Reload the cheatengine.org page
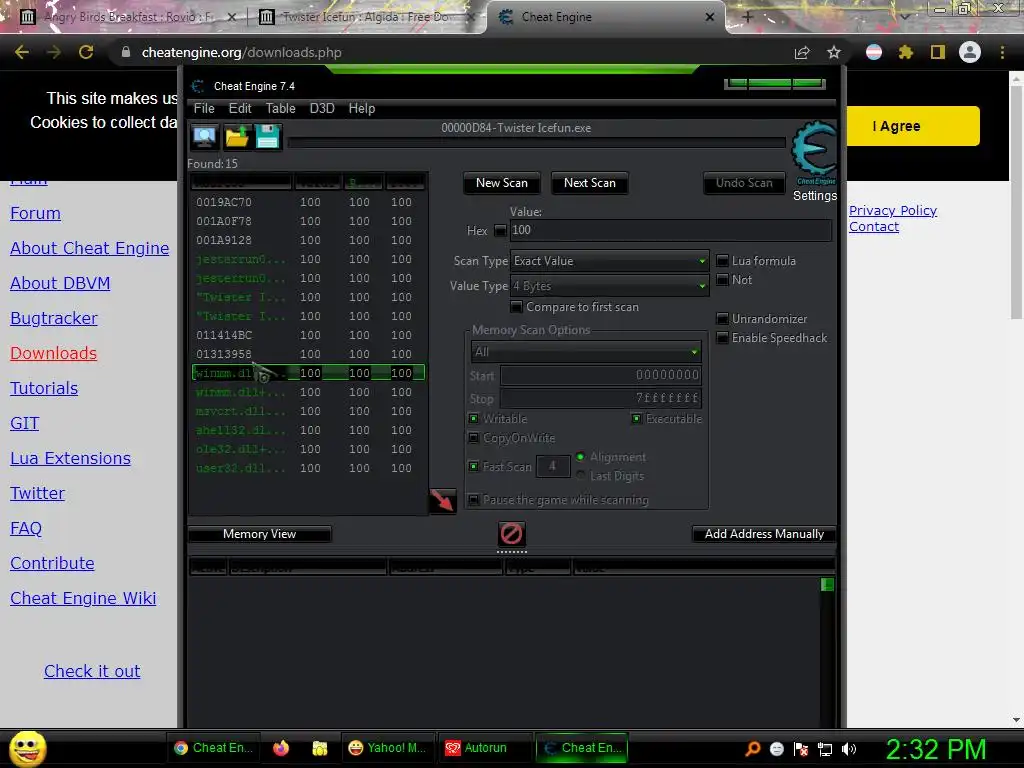Screen dimensions: 1024x768 (86, 52)
